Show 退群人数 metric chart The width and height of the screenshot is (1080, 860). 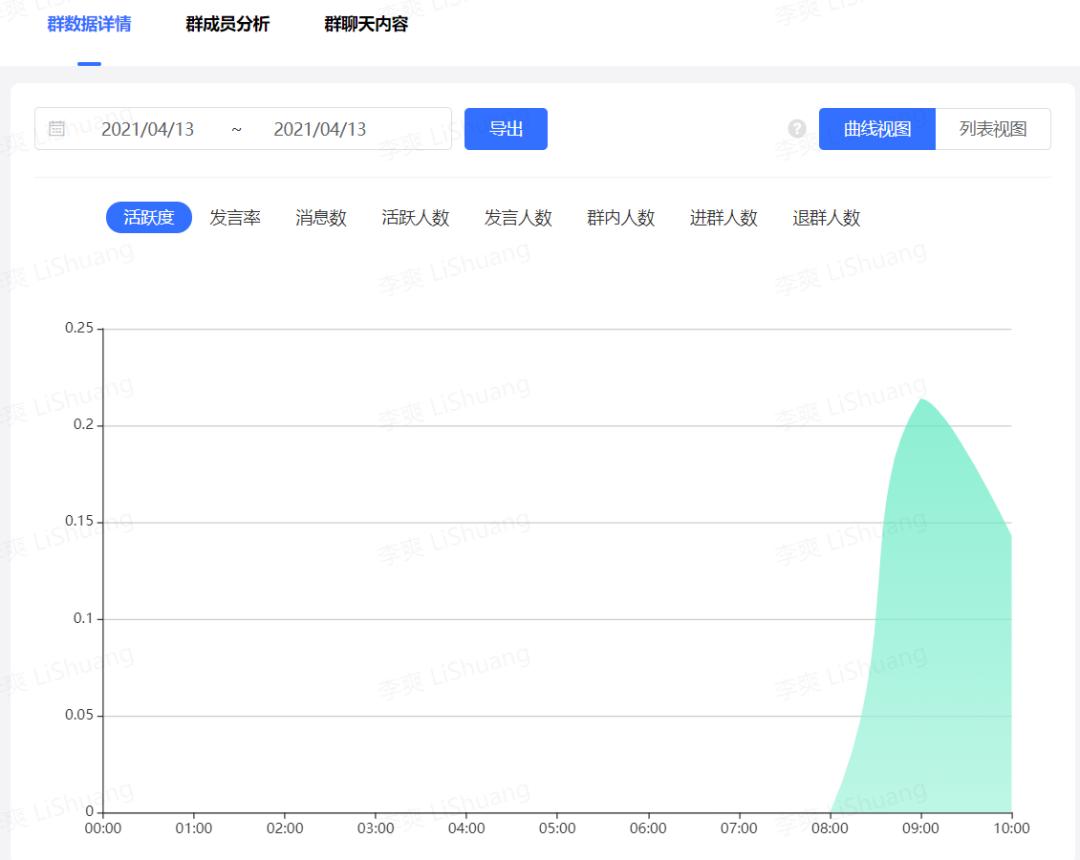click(x=826, y=218)
